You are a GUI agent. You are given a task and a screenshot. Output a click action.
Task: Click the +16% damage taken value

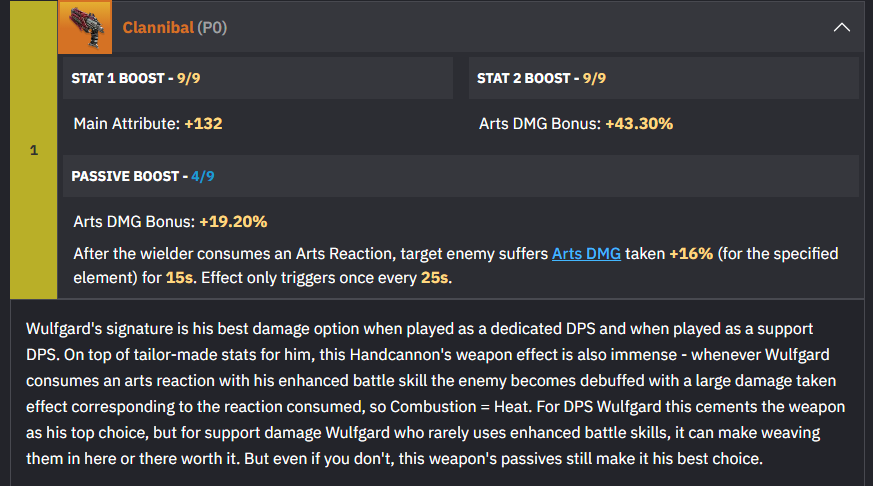pos(691,254)
